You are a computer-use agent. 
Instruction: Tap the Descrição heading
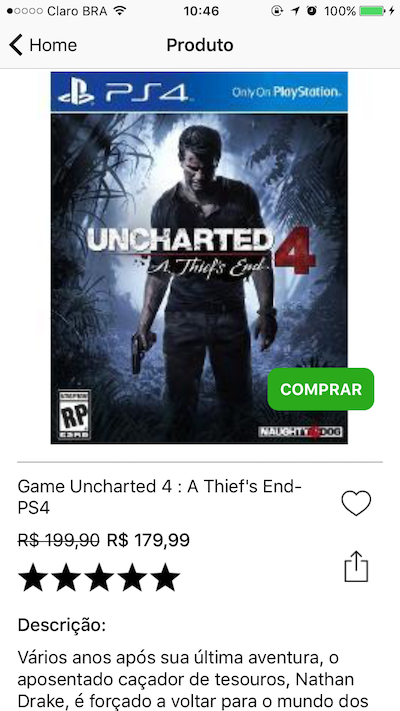pyautogui.click(x=62, y=626)
